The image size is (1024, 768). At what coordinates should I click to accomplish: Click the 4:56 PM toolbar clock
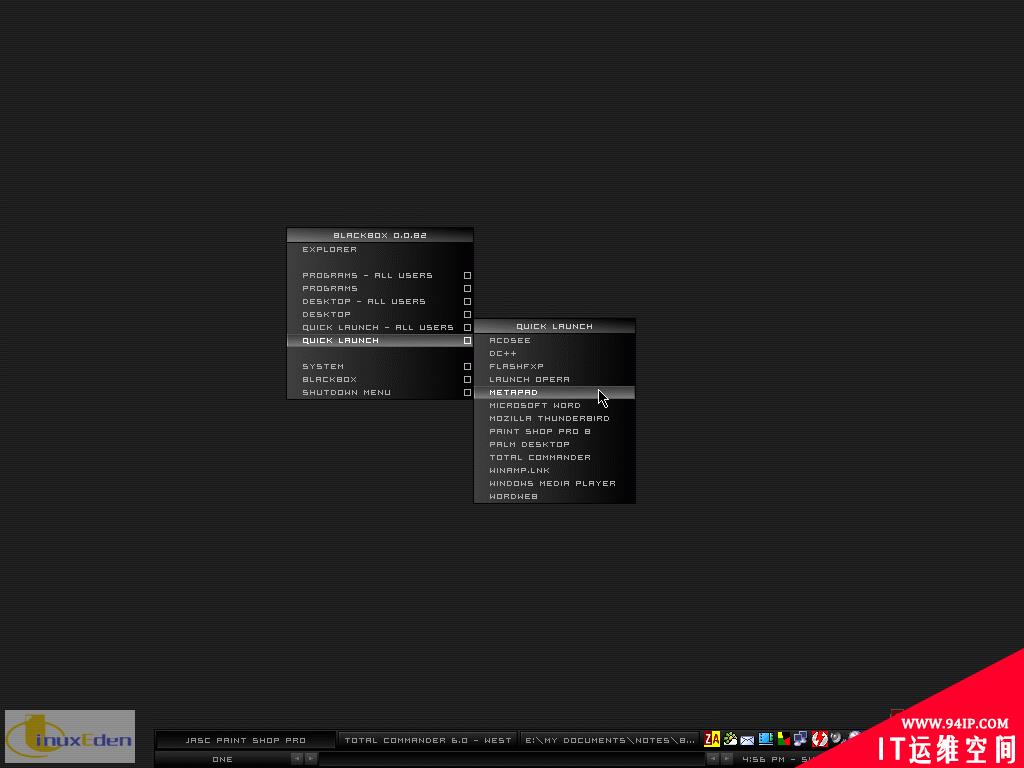coord(774,760)
